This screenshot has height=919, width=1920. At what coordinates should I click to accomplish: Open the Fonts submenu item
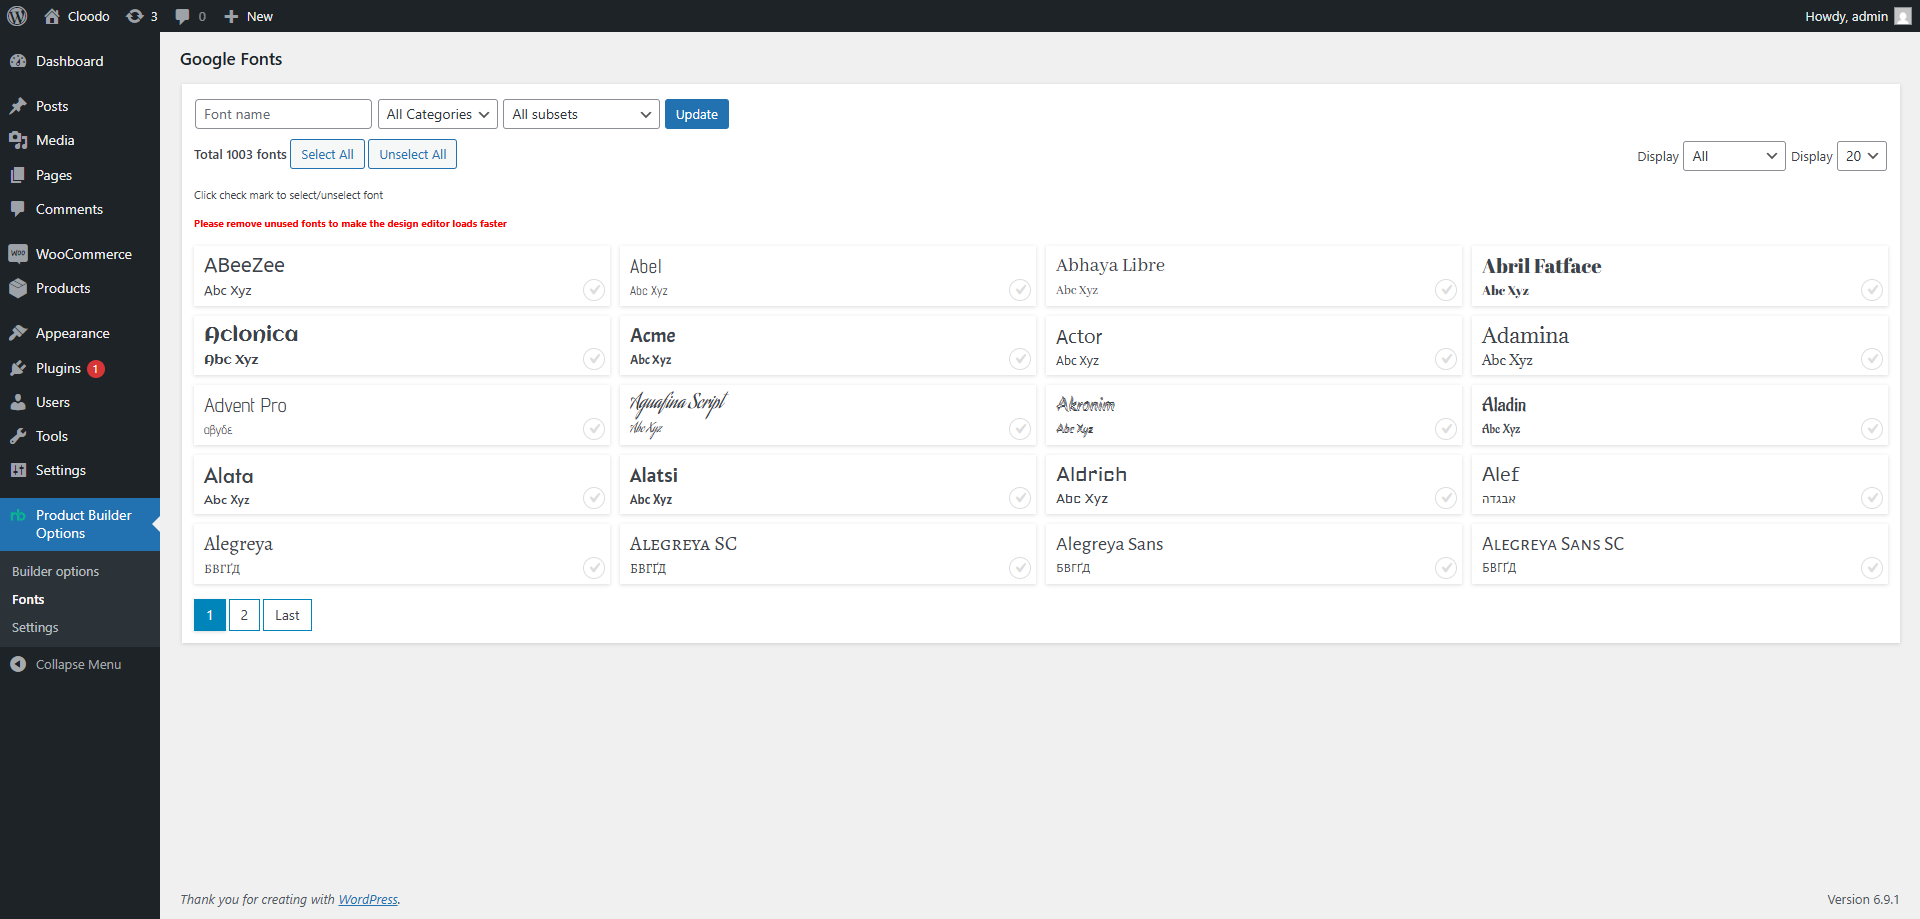pos(27,599)
